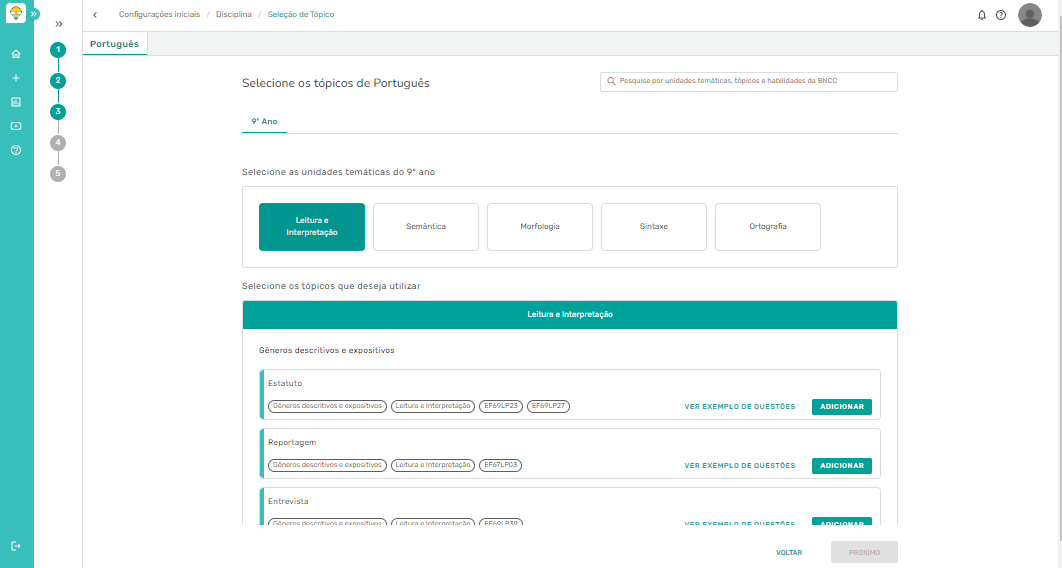Viewport: 1062px width, 568px height.
Task: Open the notifications bell
Action: click(981, 15)
